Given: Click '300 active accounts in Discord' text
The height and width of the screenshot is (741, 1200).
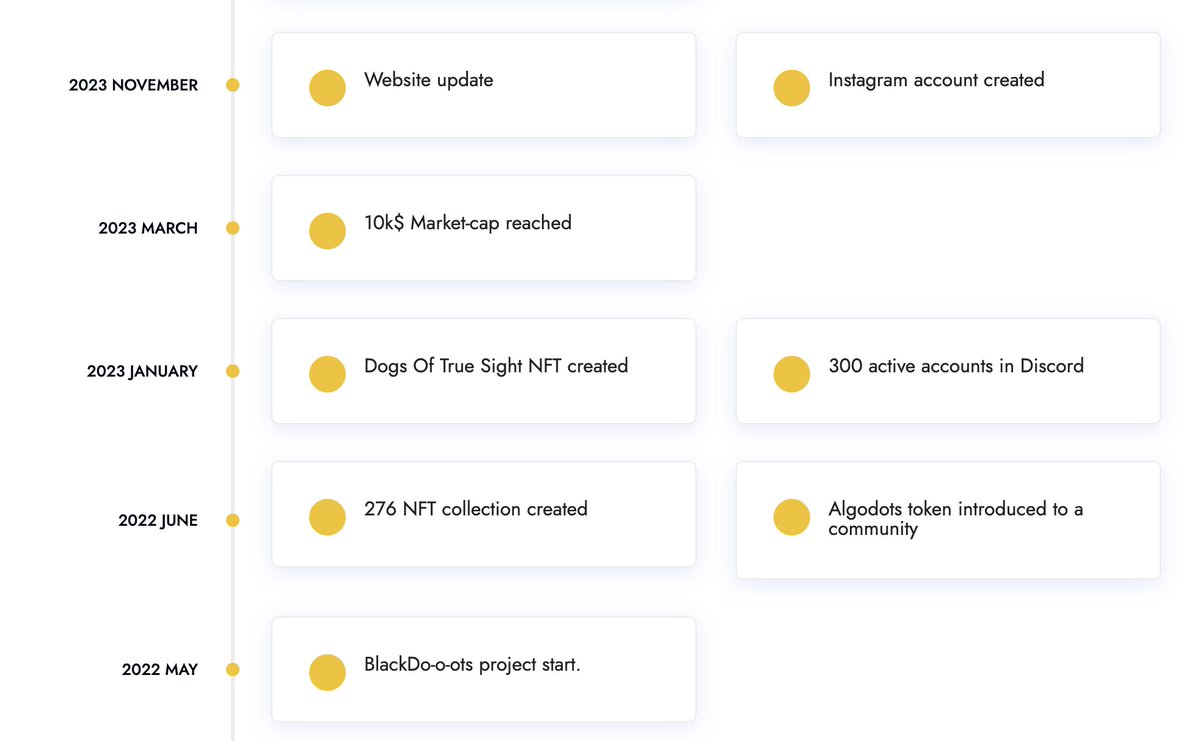Looking at the screenshot, I should coord(956,366).
